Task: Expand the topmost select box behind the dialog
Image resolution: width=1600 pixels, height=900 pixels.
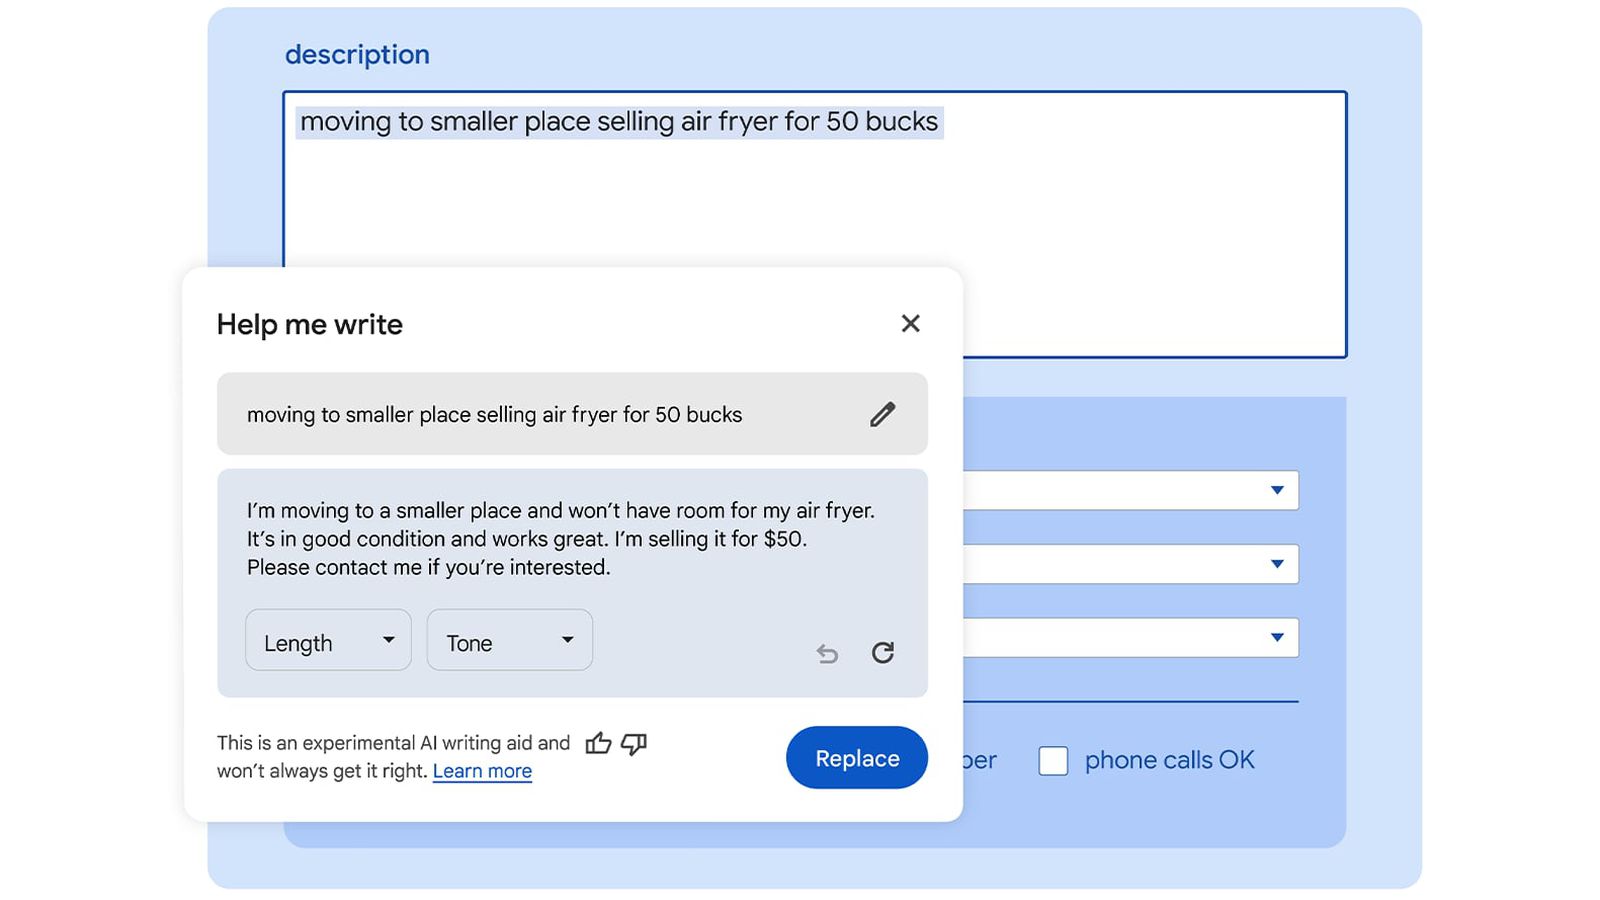Action: (1277, 490)
